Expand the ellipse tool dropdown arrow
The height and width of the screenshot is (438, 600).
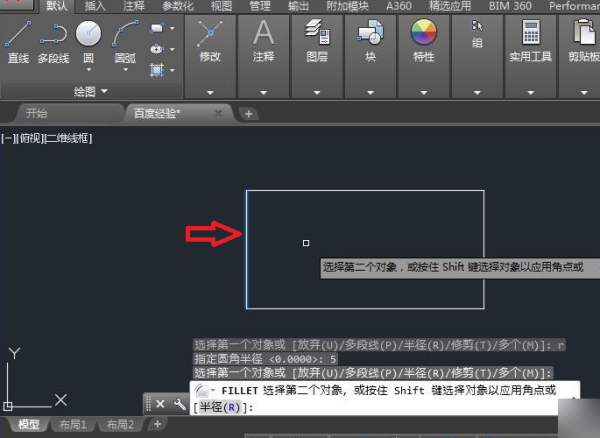172,49
